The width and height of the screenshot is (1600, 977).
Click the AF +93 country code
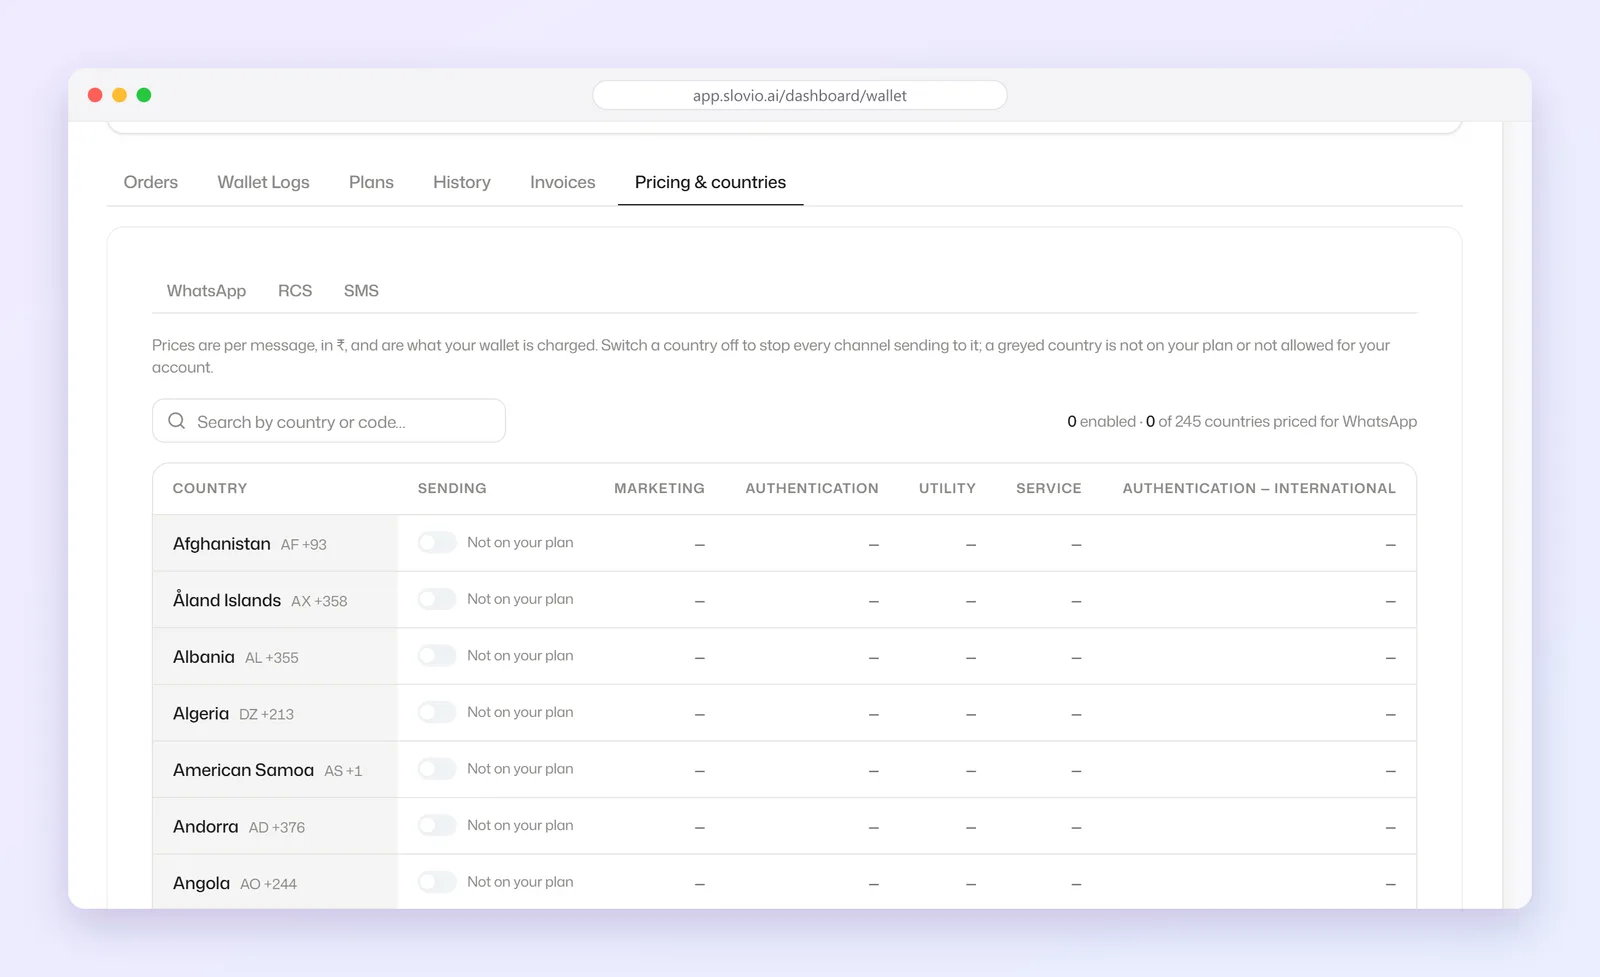304,545
